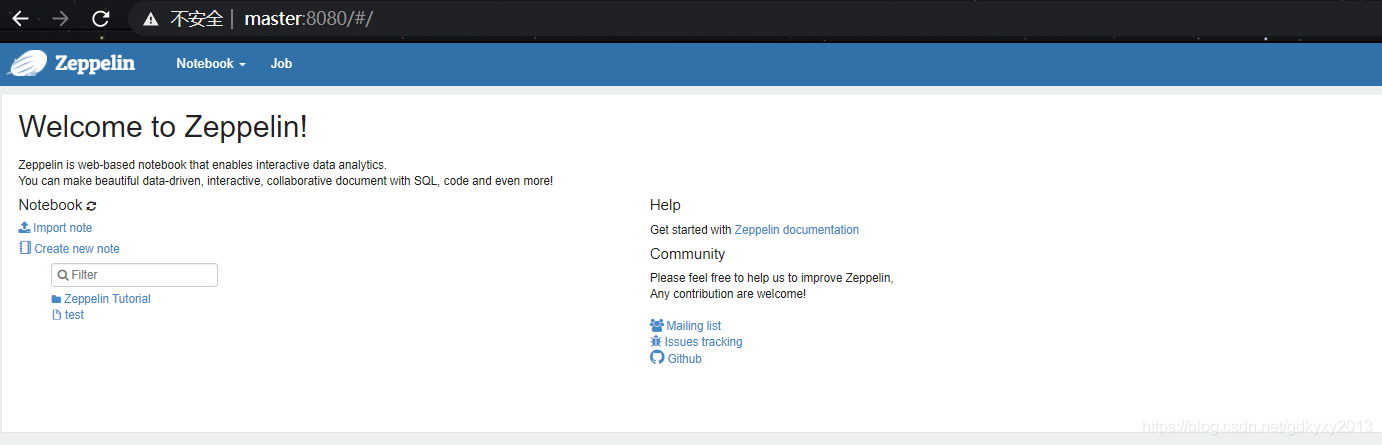Screen dimensions: 1382x445
Task: Click the Create new note link
Action: (x=77, y=249)
